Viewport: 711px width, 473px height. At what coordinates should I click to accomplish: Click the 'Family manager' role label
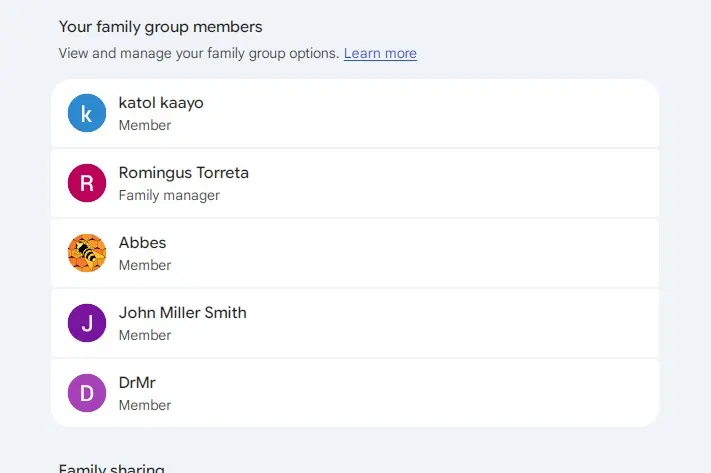click(169, 195)
